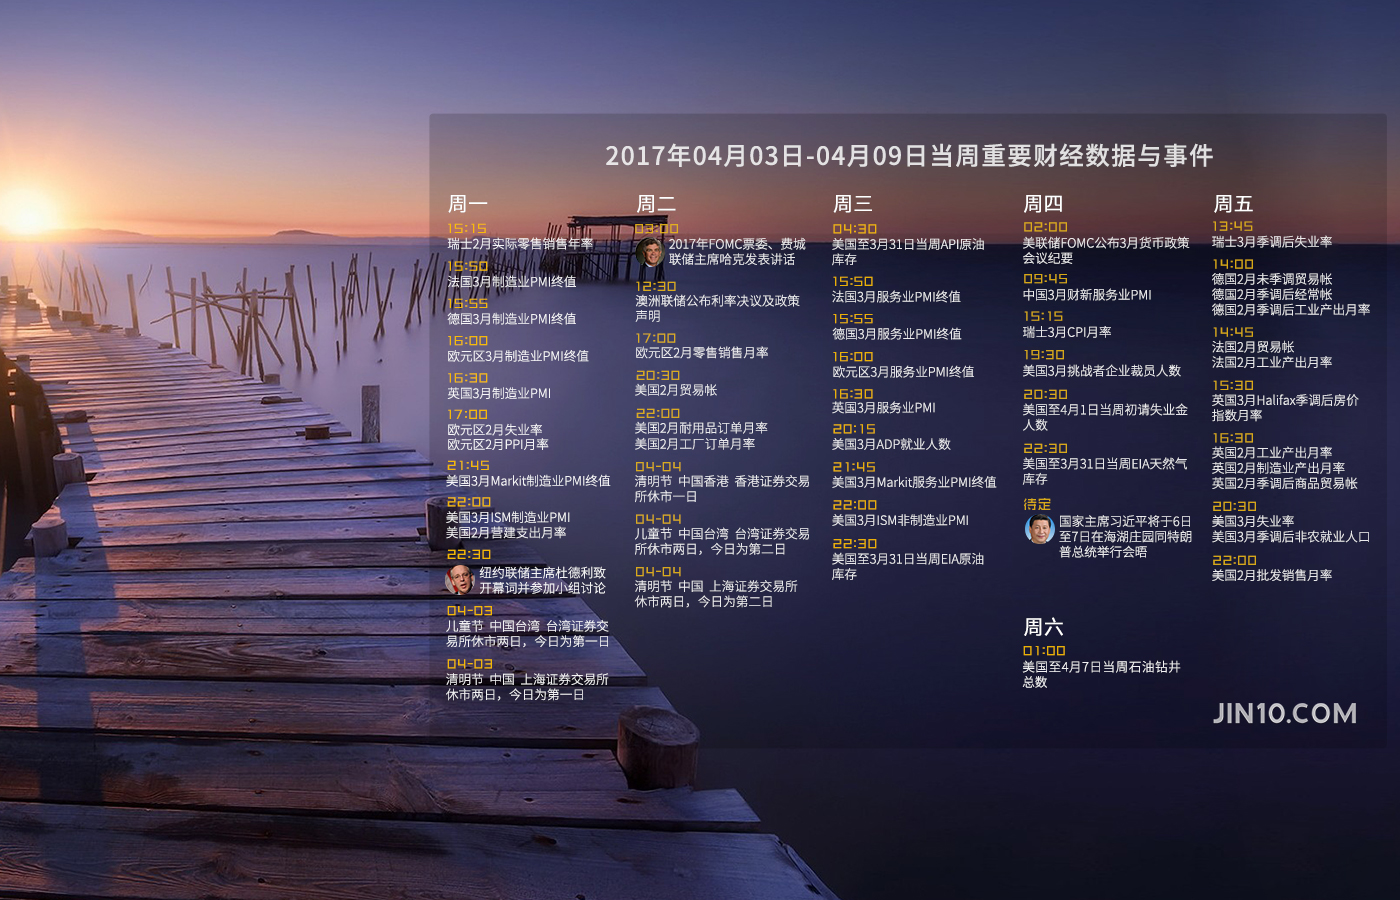The image size is (1400, 900).
Task: Select the 周六 day heading
Action: click(x=1042, y=627)
